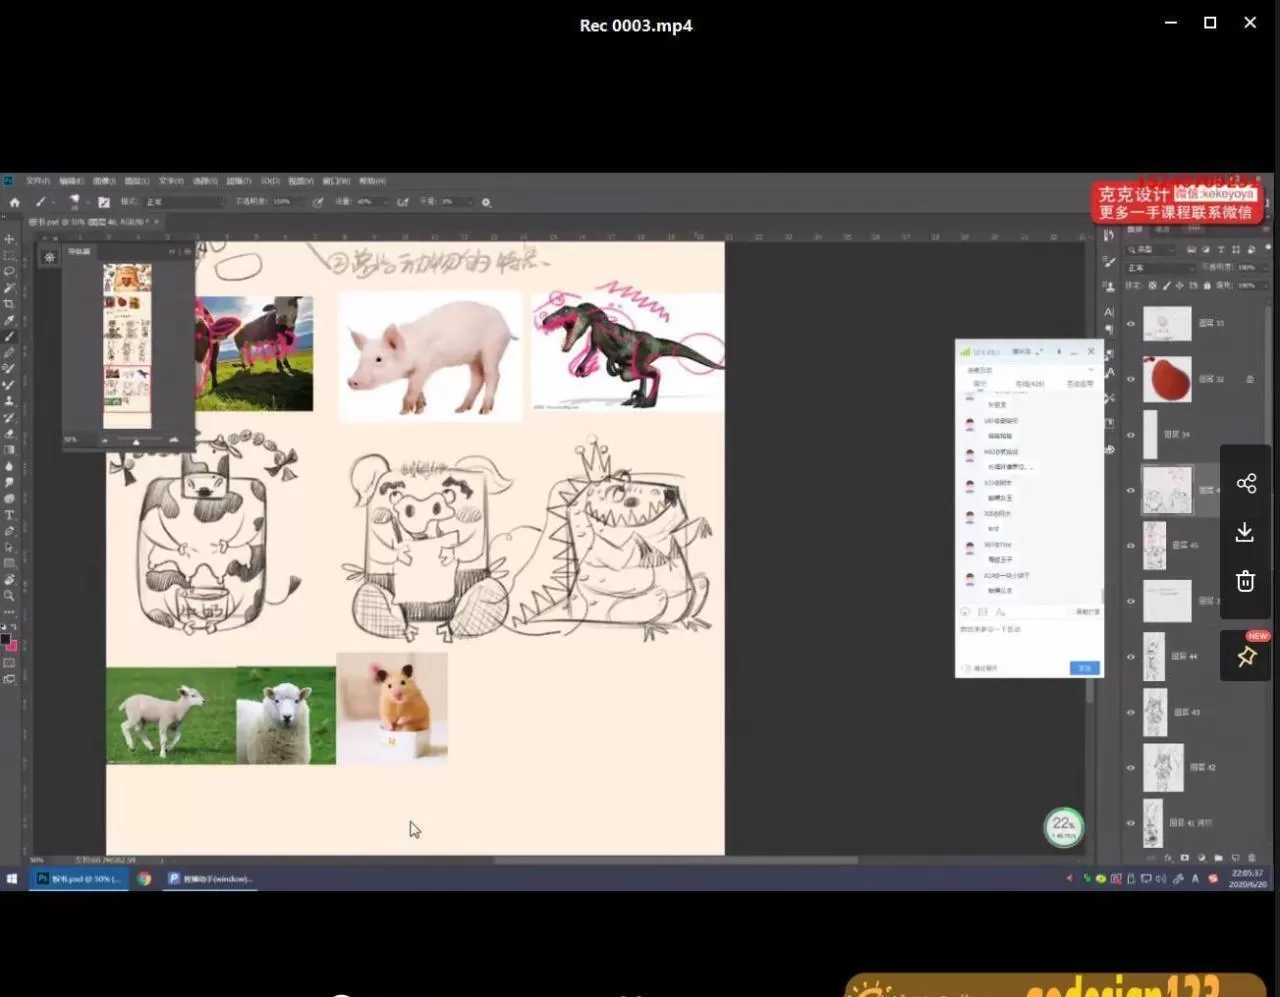Select the Move tool in the toolbox
The height and width of the screenshot is (997, 1280).
coord(9,239)
